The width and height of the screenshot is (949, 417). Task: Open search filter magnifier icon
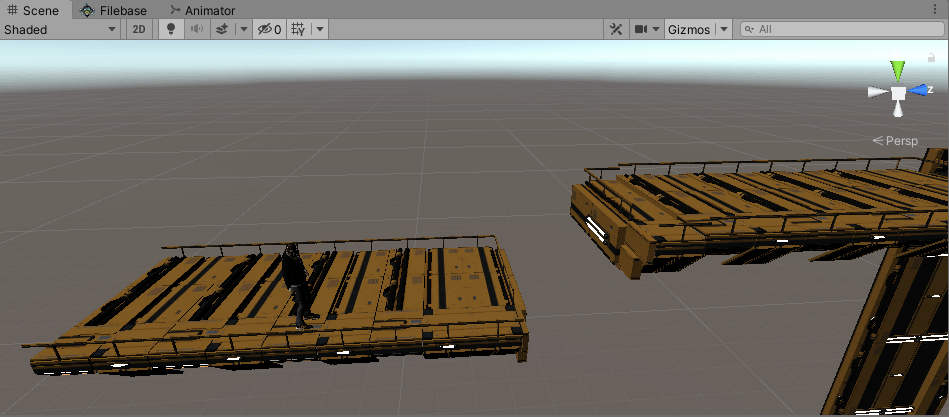[749, 29]
